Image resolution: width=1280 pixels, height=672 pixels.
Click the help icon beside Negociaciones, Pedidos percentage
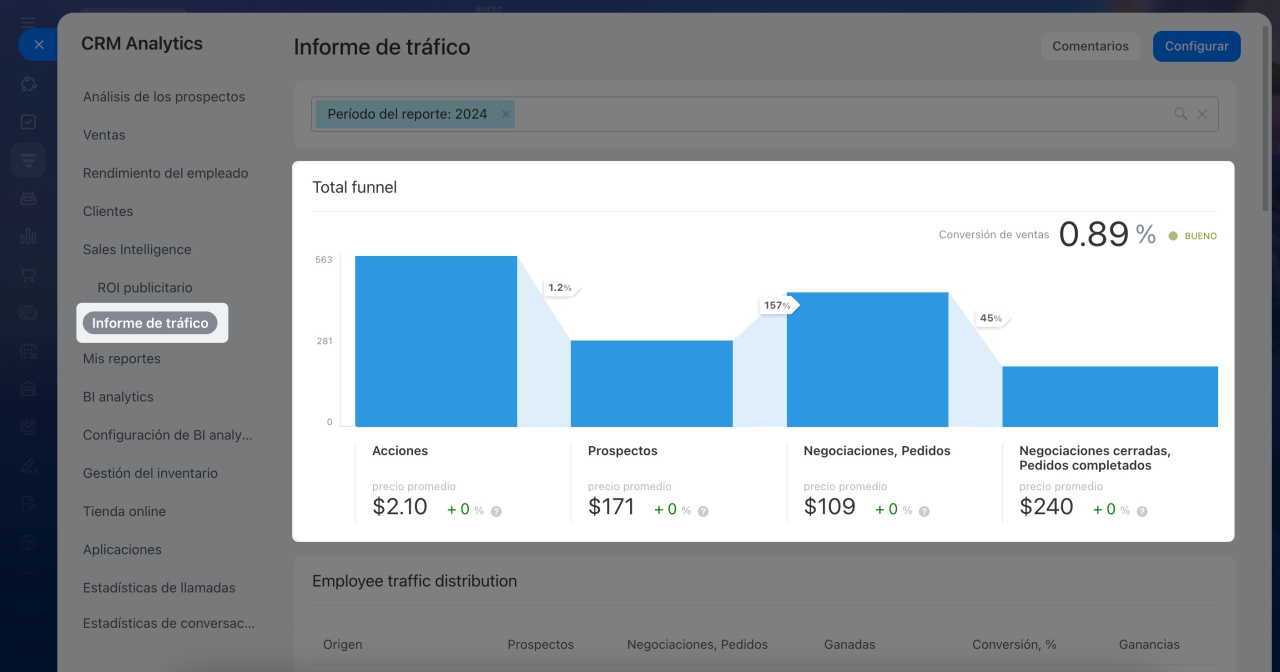coord(924,511)
